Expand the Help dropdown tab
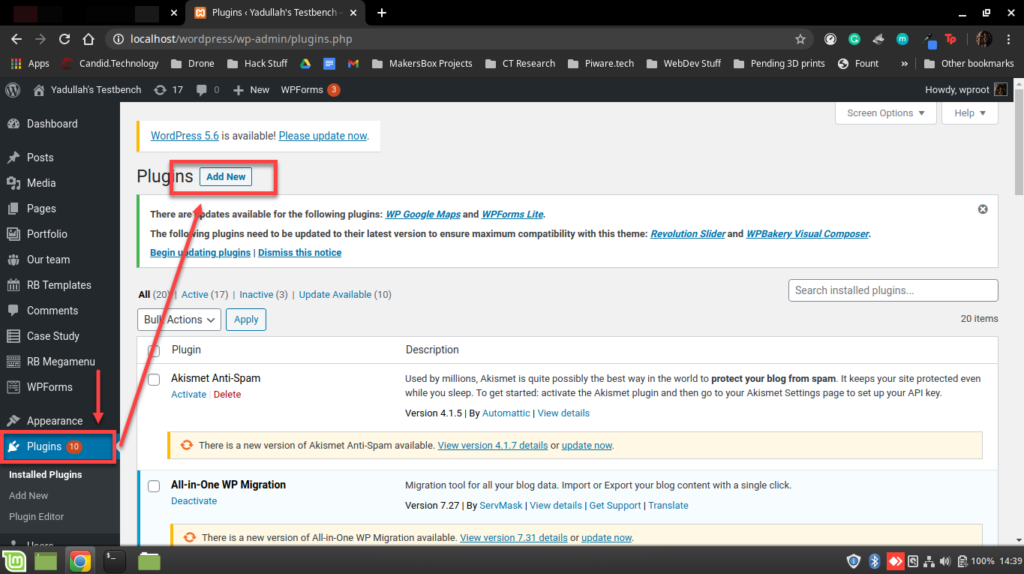Image resolution: width=1024 pixels, height=574 pixels. tap(970, 113)
